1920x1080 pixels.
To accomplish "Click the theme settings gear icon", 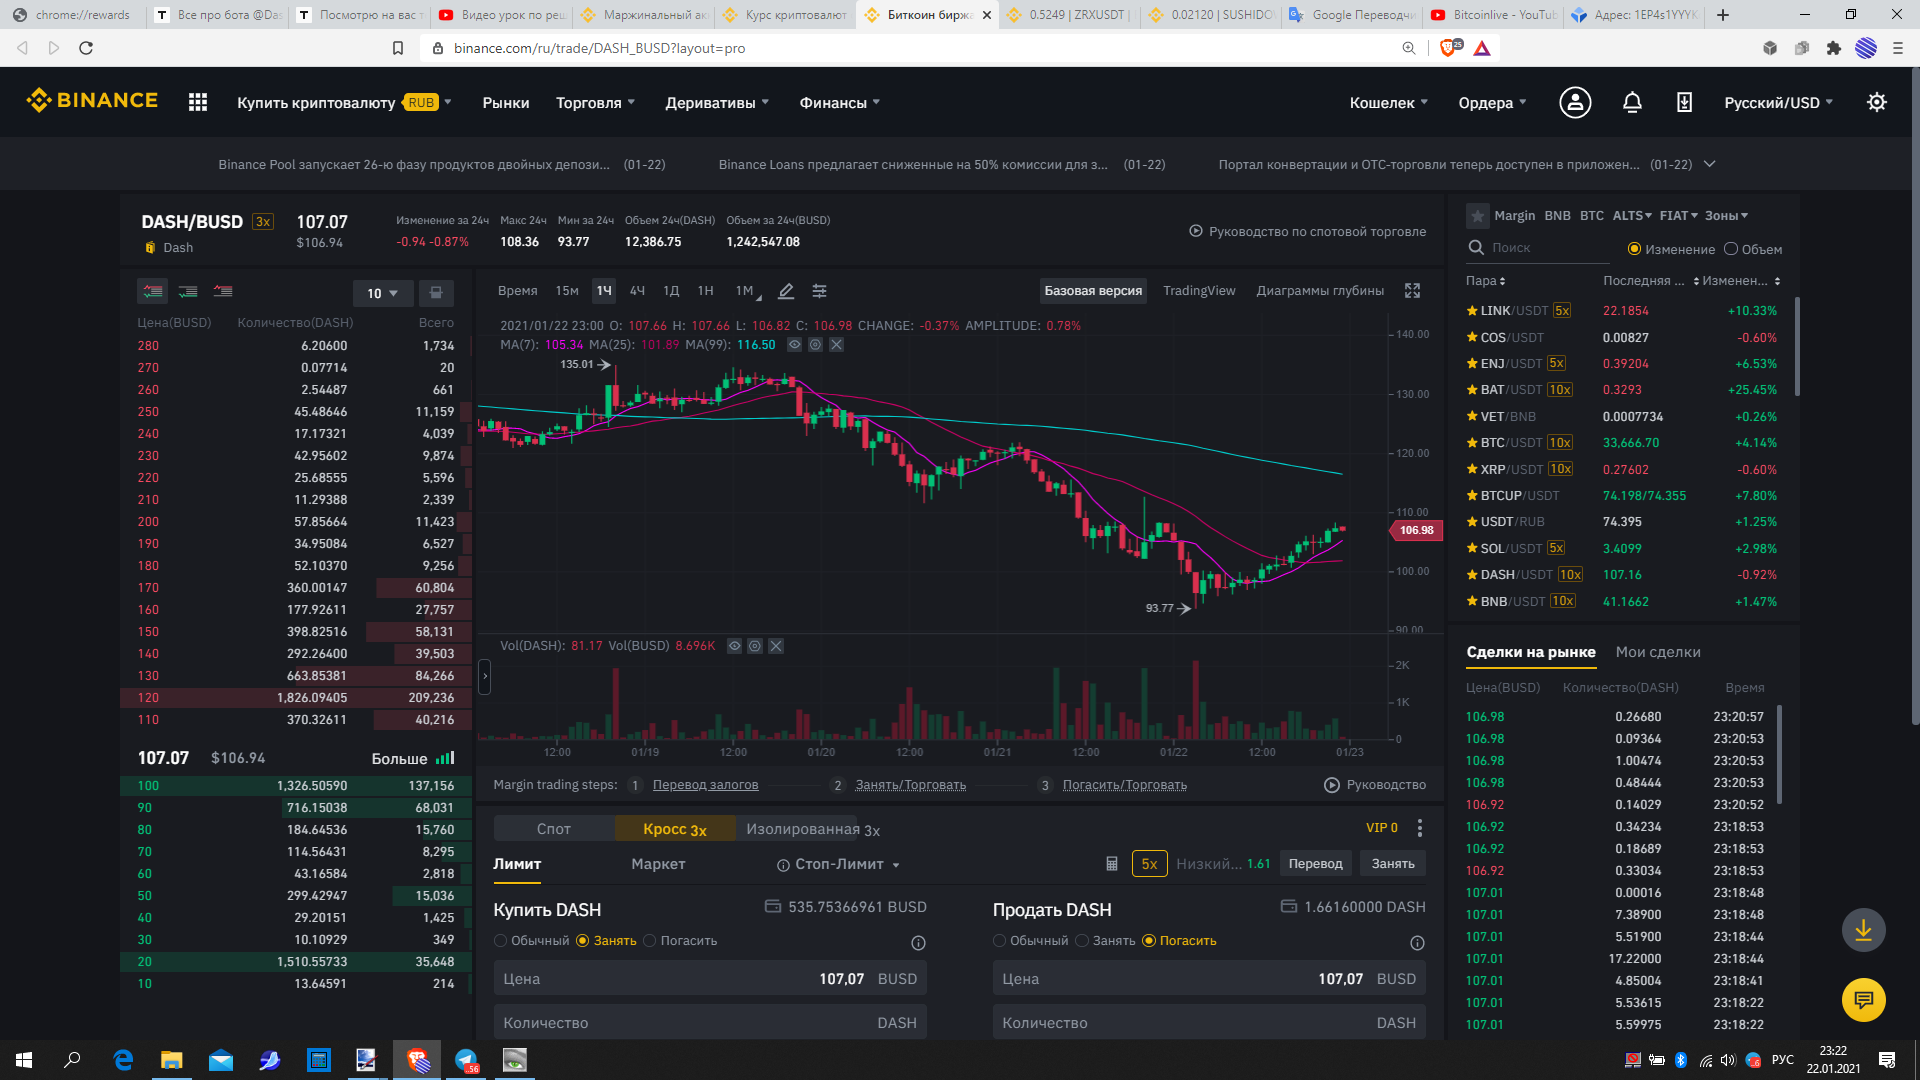I will [1876, 102].
